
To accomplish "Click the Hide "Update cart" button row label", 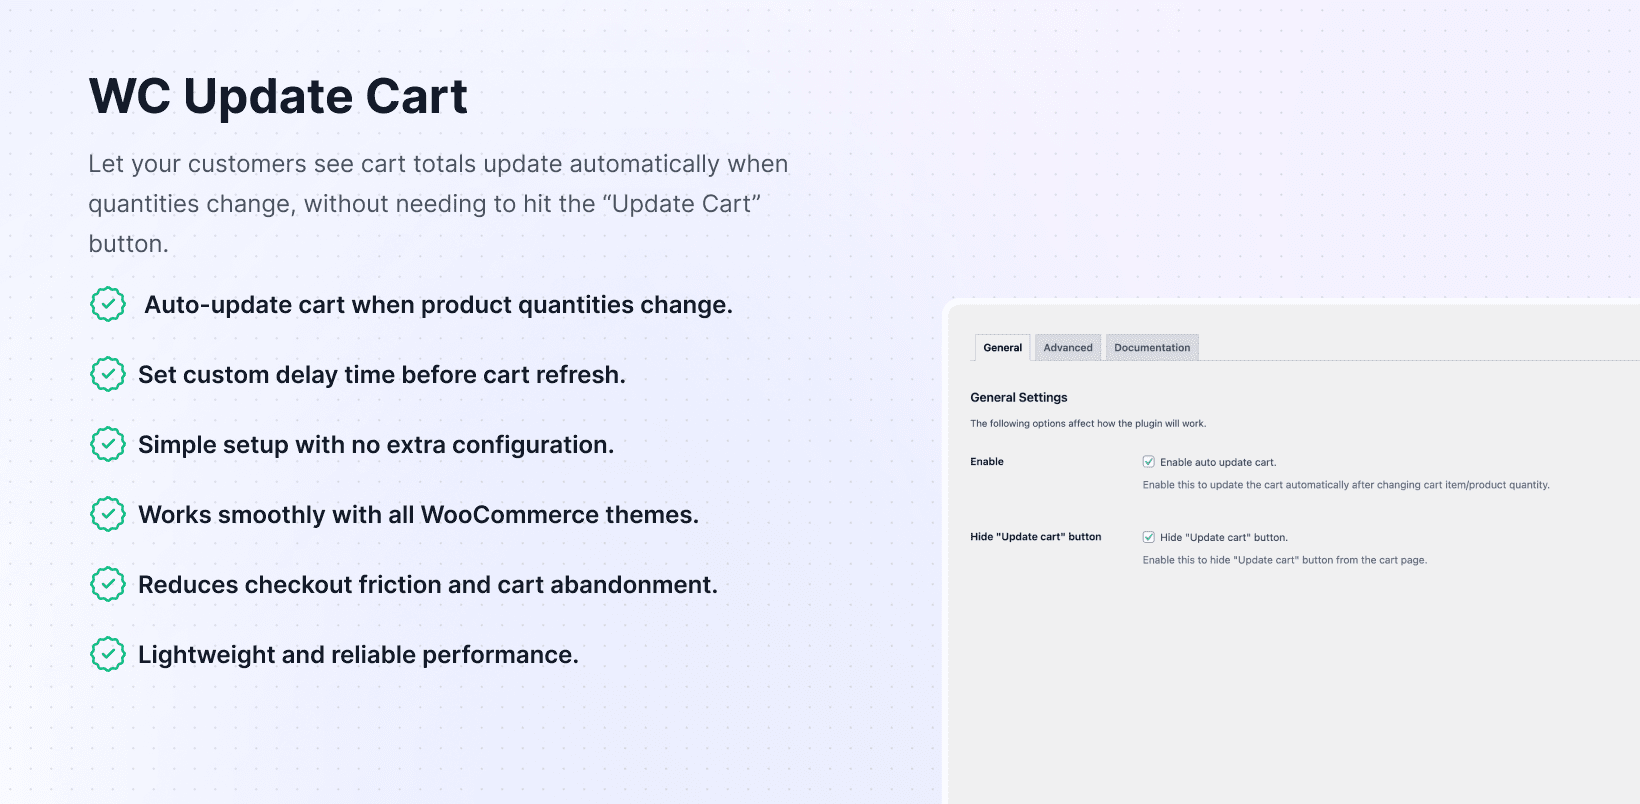I will [x=1035, y=537].
